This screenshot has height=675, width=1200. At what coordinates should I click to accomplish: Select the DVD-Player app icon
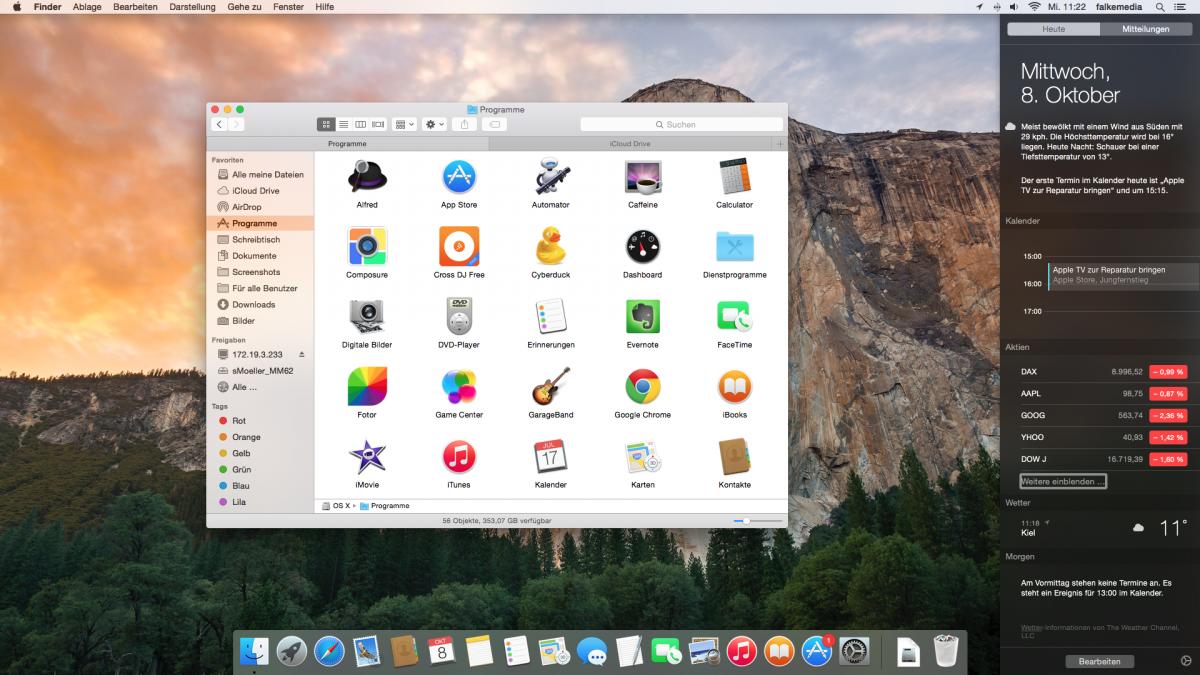[459, 317]
